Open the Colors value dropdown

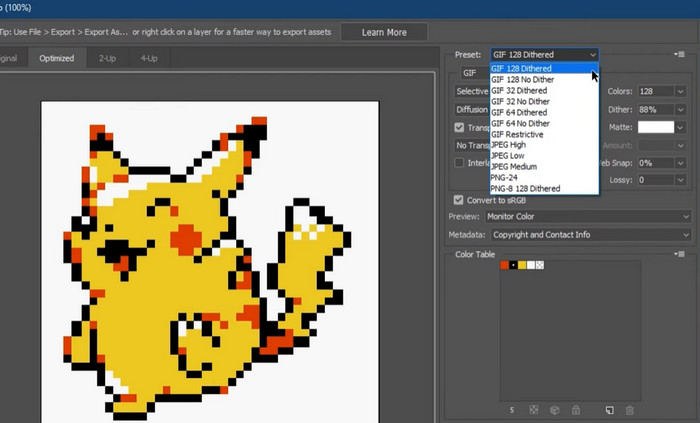pos(680,91)
